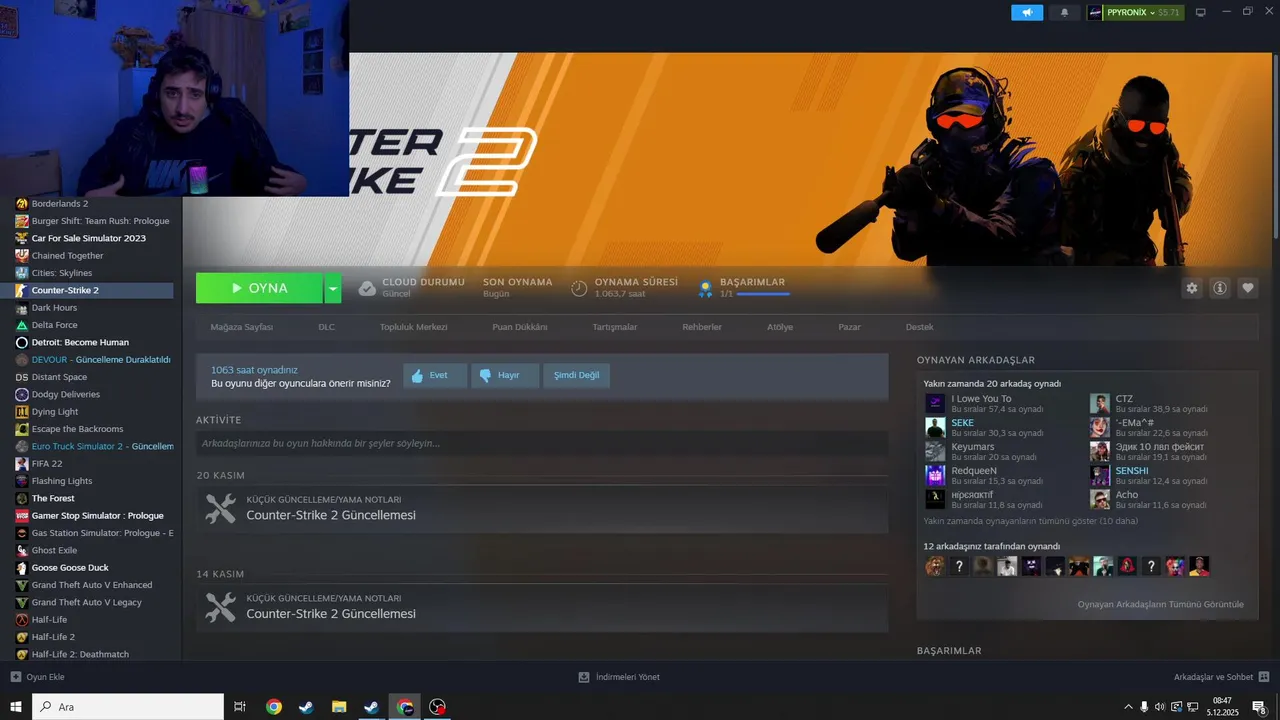1280x720 pixels.
Task: Launch the game with OYNA button
Action: point(259,288)
